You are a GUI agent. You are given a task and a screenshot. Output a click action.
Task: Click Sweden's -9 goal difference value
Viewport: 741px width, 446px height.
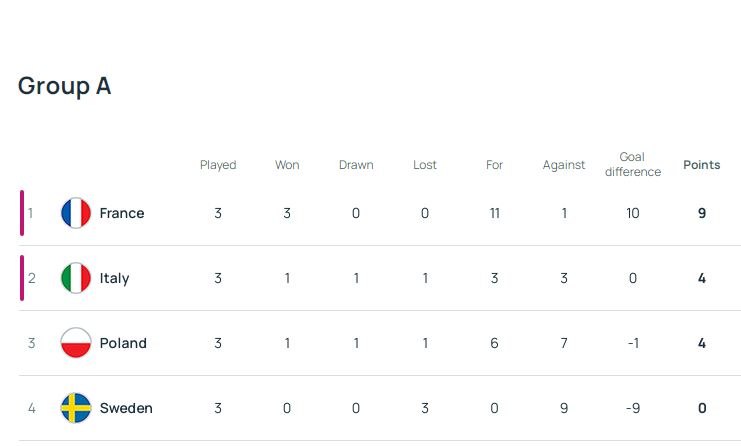click(633, 408)
